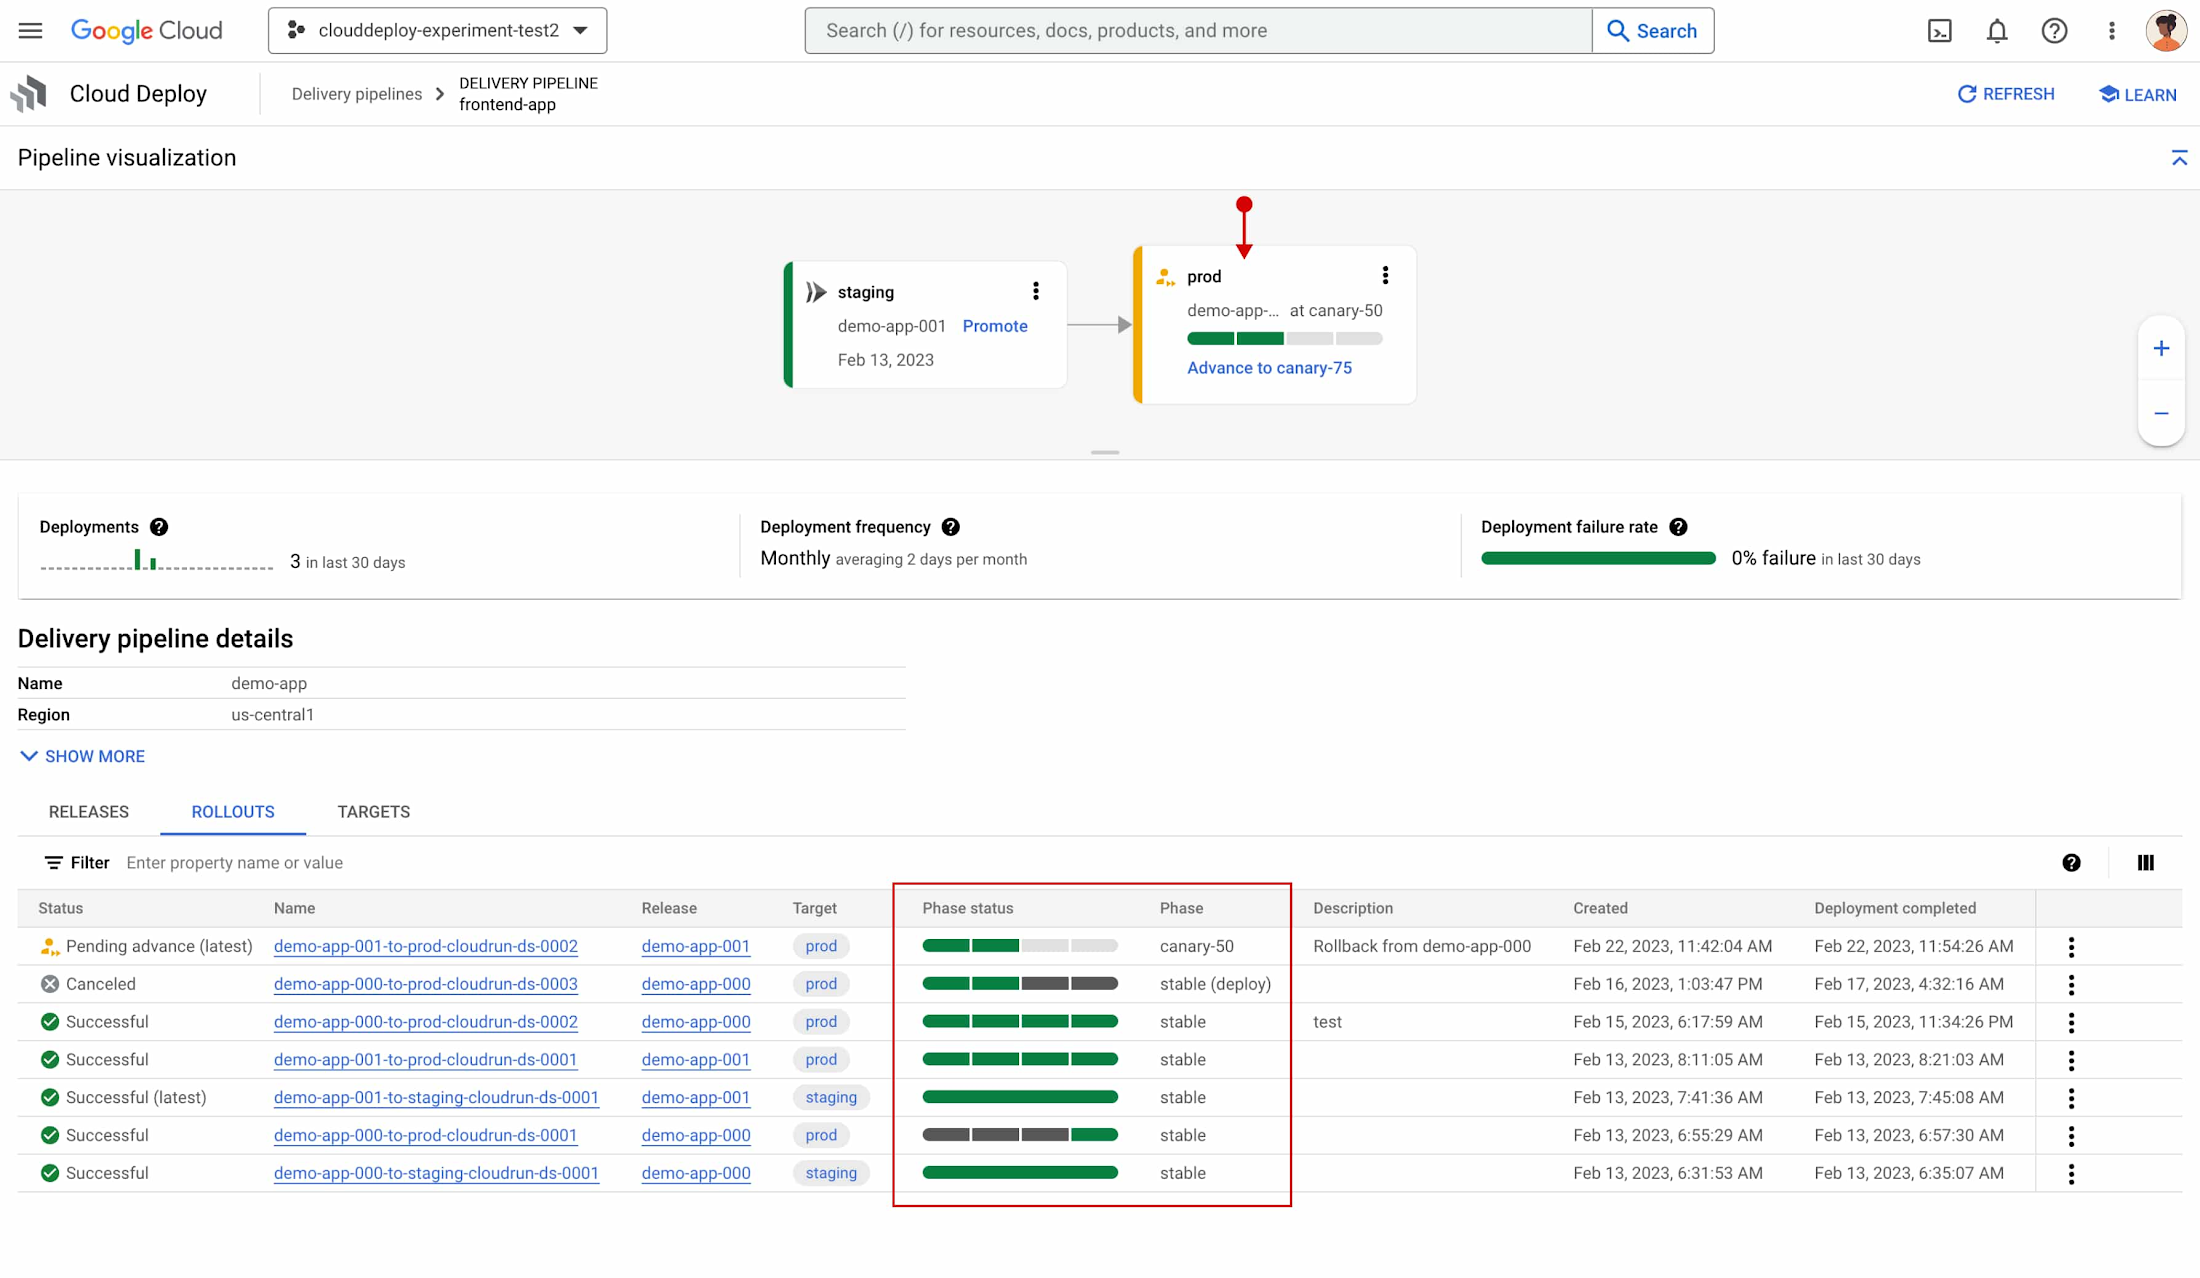Open the top bar more options menu

[x=2111, y=31]
